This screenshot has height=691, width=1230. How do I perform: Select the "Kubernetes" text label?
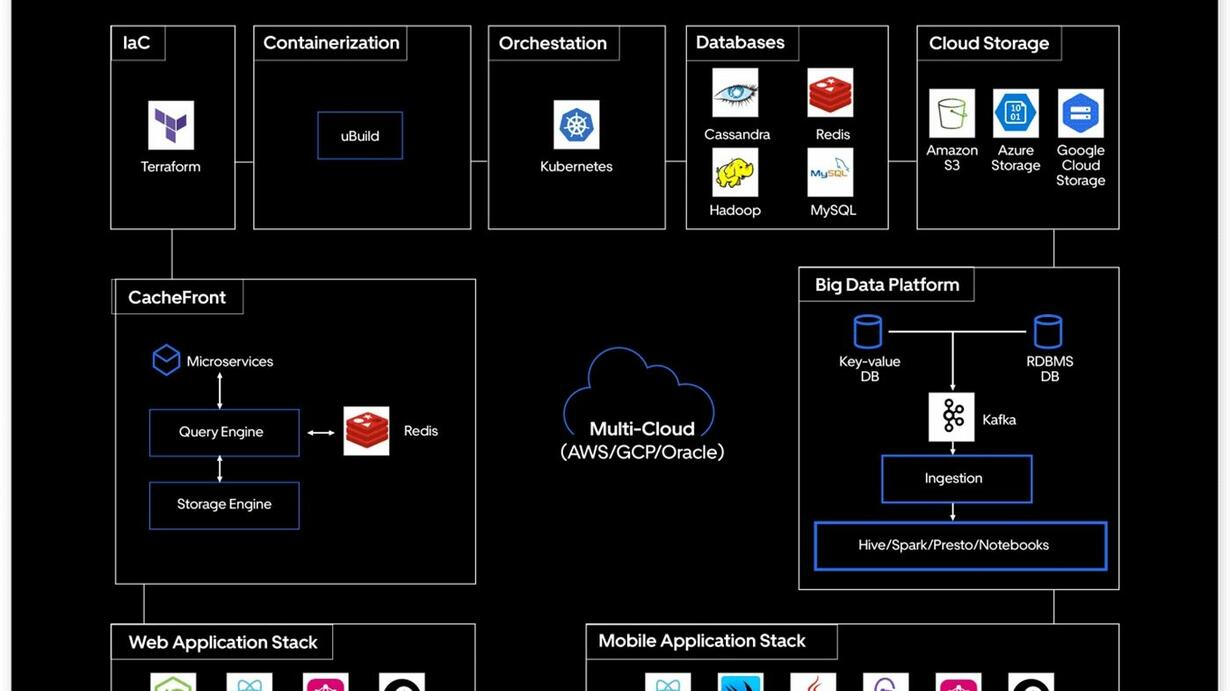(576, 167)
